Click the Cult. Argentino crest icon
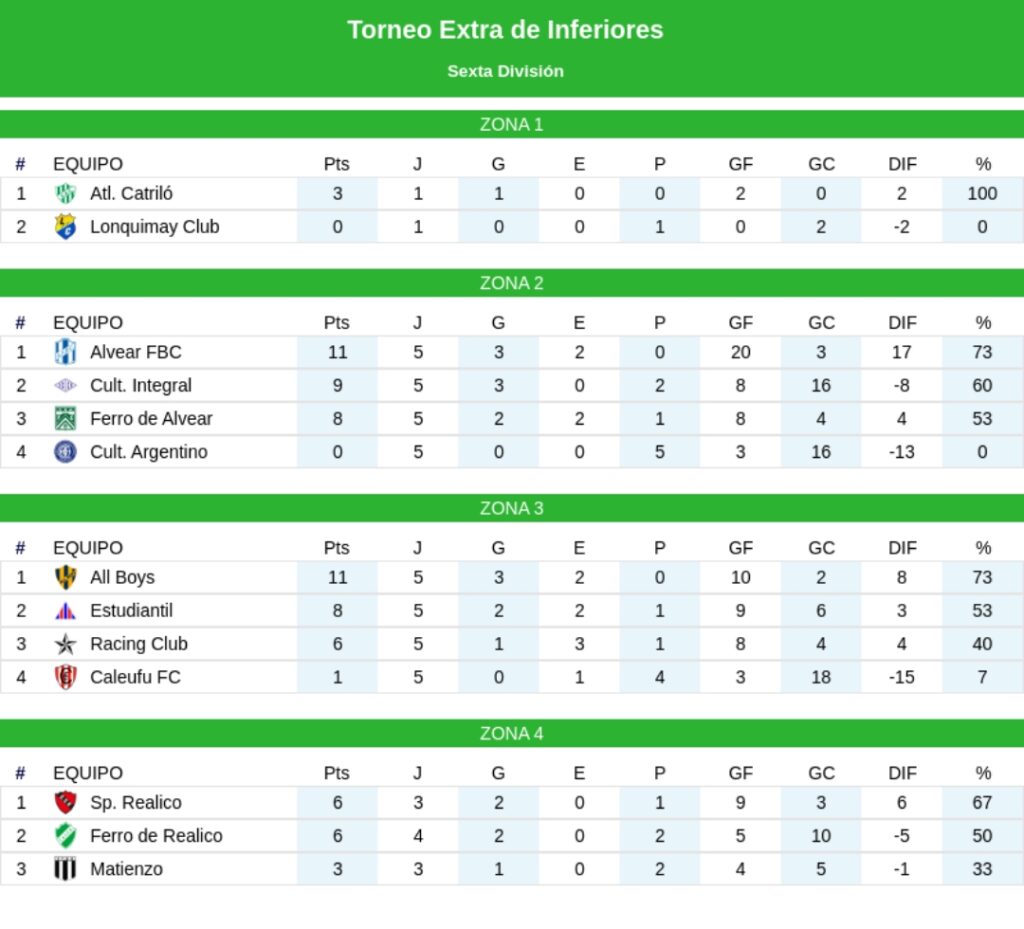Image resolution: width=1024 pixels, height=929 pixels. click(65, 452)
